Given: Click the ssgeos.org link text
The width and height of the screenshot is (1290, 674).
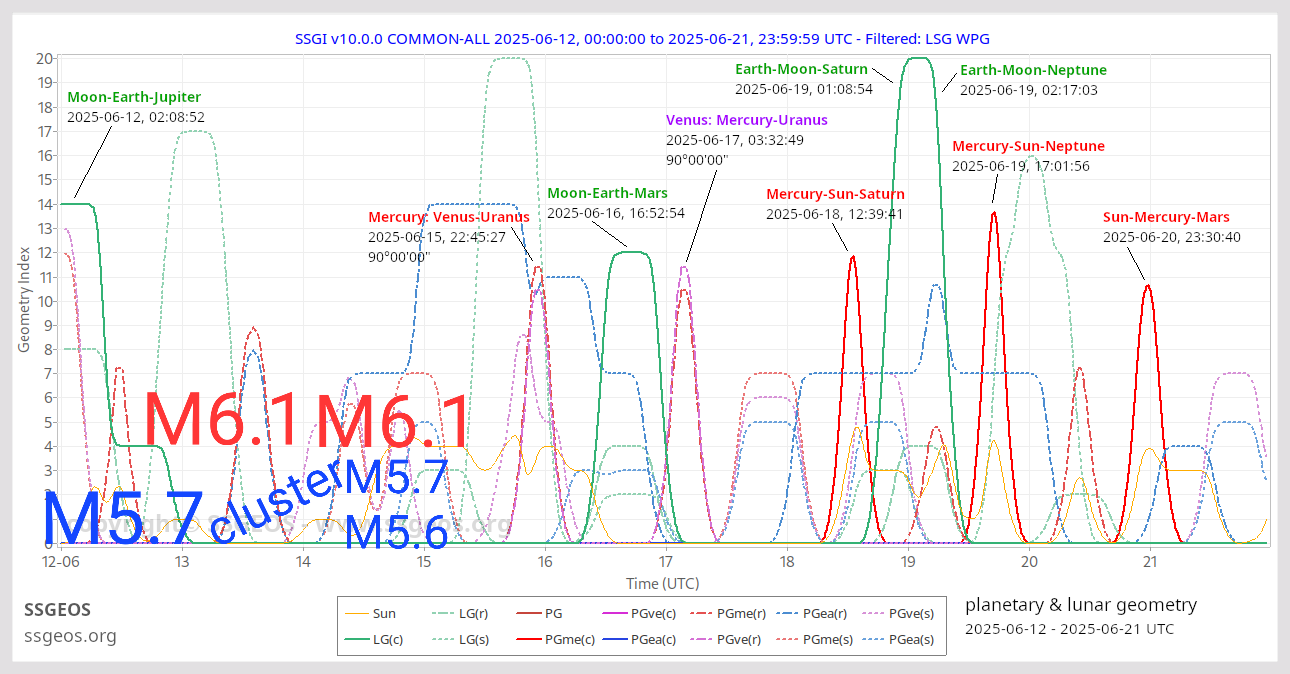Looking at the screenshot, I should (x=70, y=636).
